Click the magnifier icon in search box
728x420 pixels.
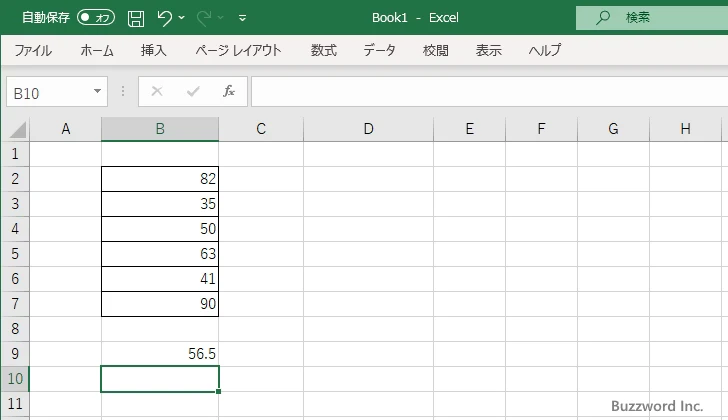(x=603, y=17)
